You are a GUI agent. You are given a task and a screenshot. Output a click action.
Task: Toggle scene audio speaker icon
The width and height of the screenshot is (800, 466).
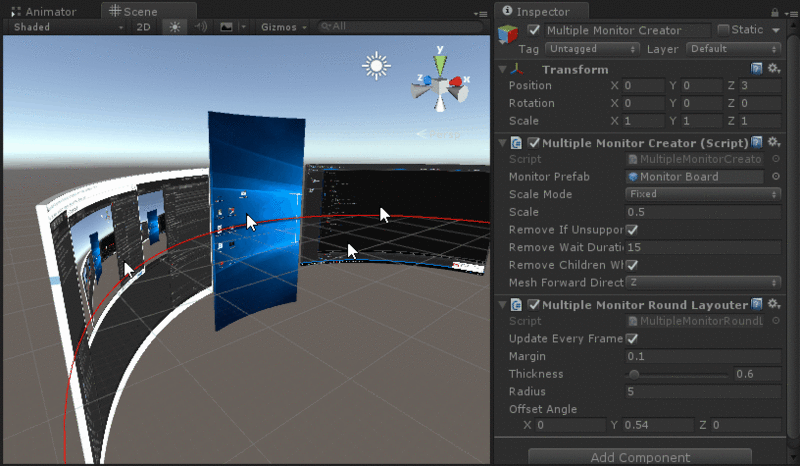(201, 27)
